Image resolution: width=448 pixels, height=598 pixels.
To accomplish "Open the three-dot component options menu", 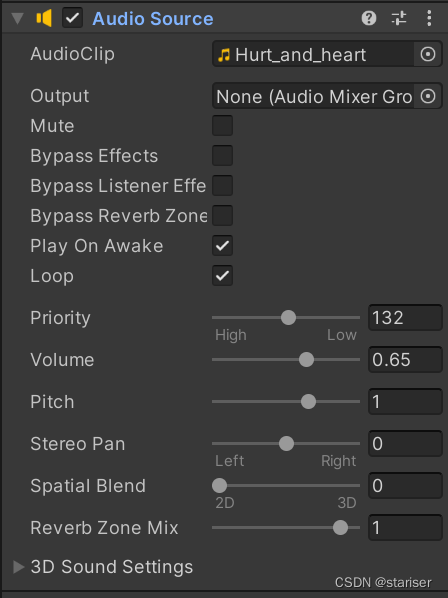I will click(x=429, y=18).
